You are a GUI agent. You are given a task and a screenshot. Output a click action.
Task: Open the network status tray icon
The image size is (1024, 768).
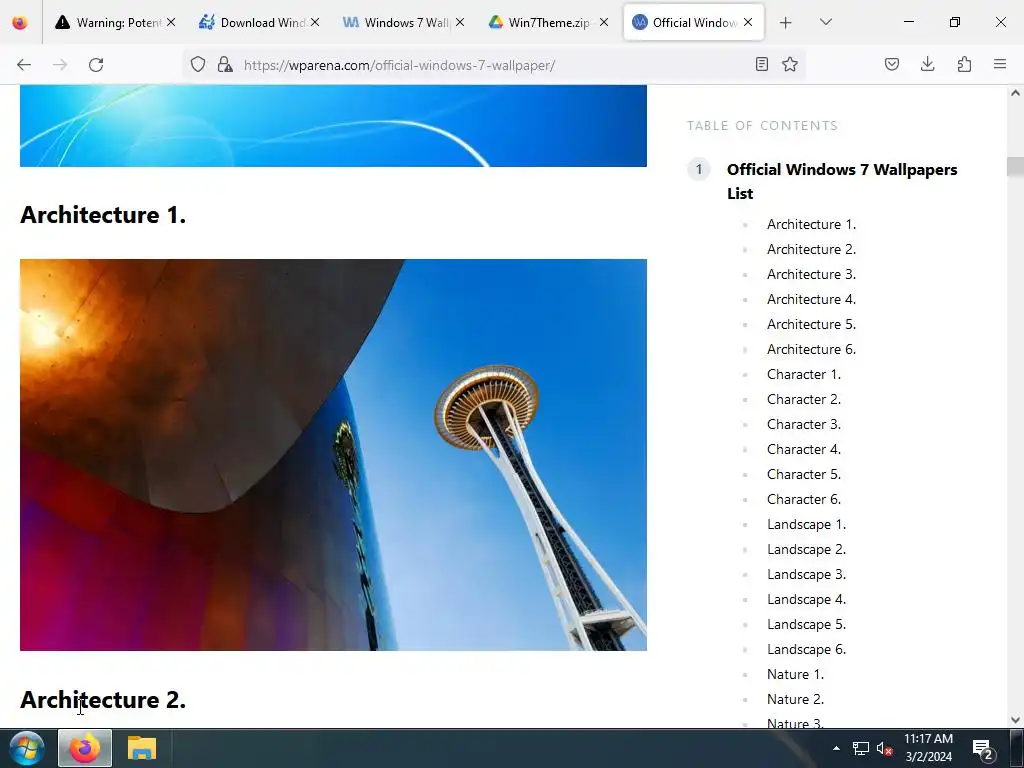tap(861, 748)
